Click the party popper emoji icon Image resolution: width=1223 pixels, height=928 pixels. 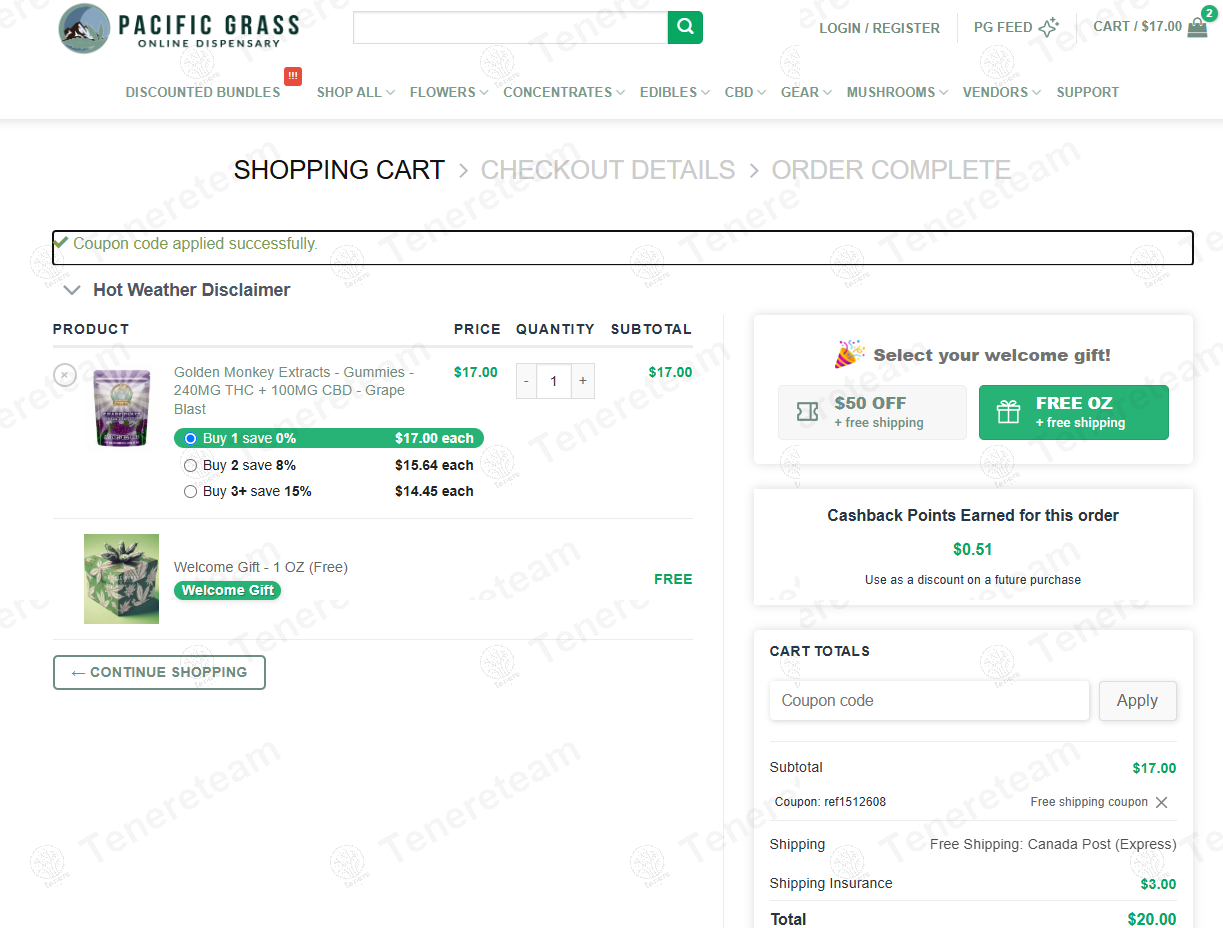[x=850, y=354]
